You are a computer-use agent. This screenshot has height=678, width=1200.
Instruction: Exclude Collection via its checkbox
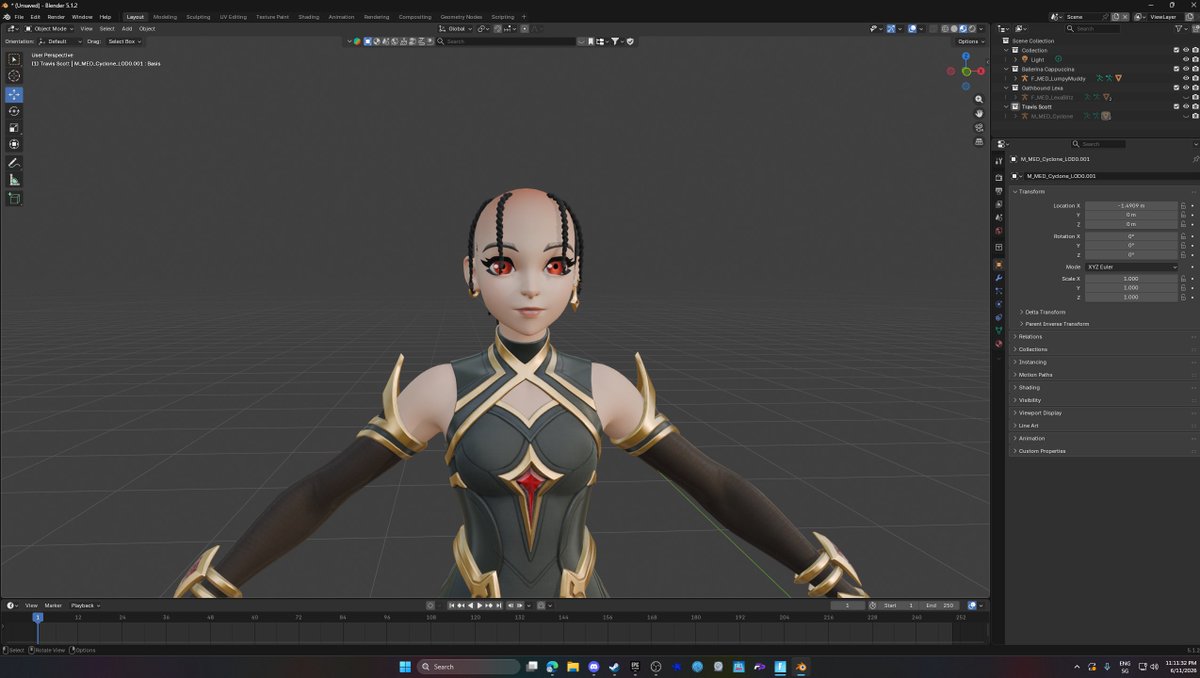pos(1177,50)
